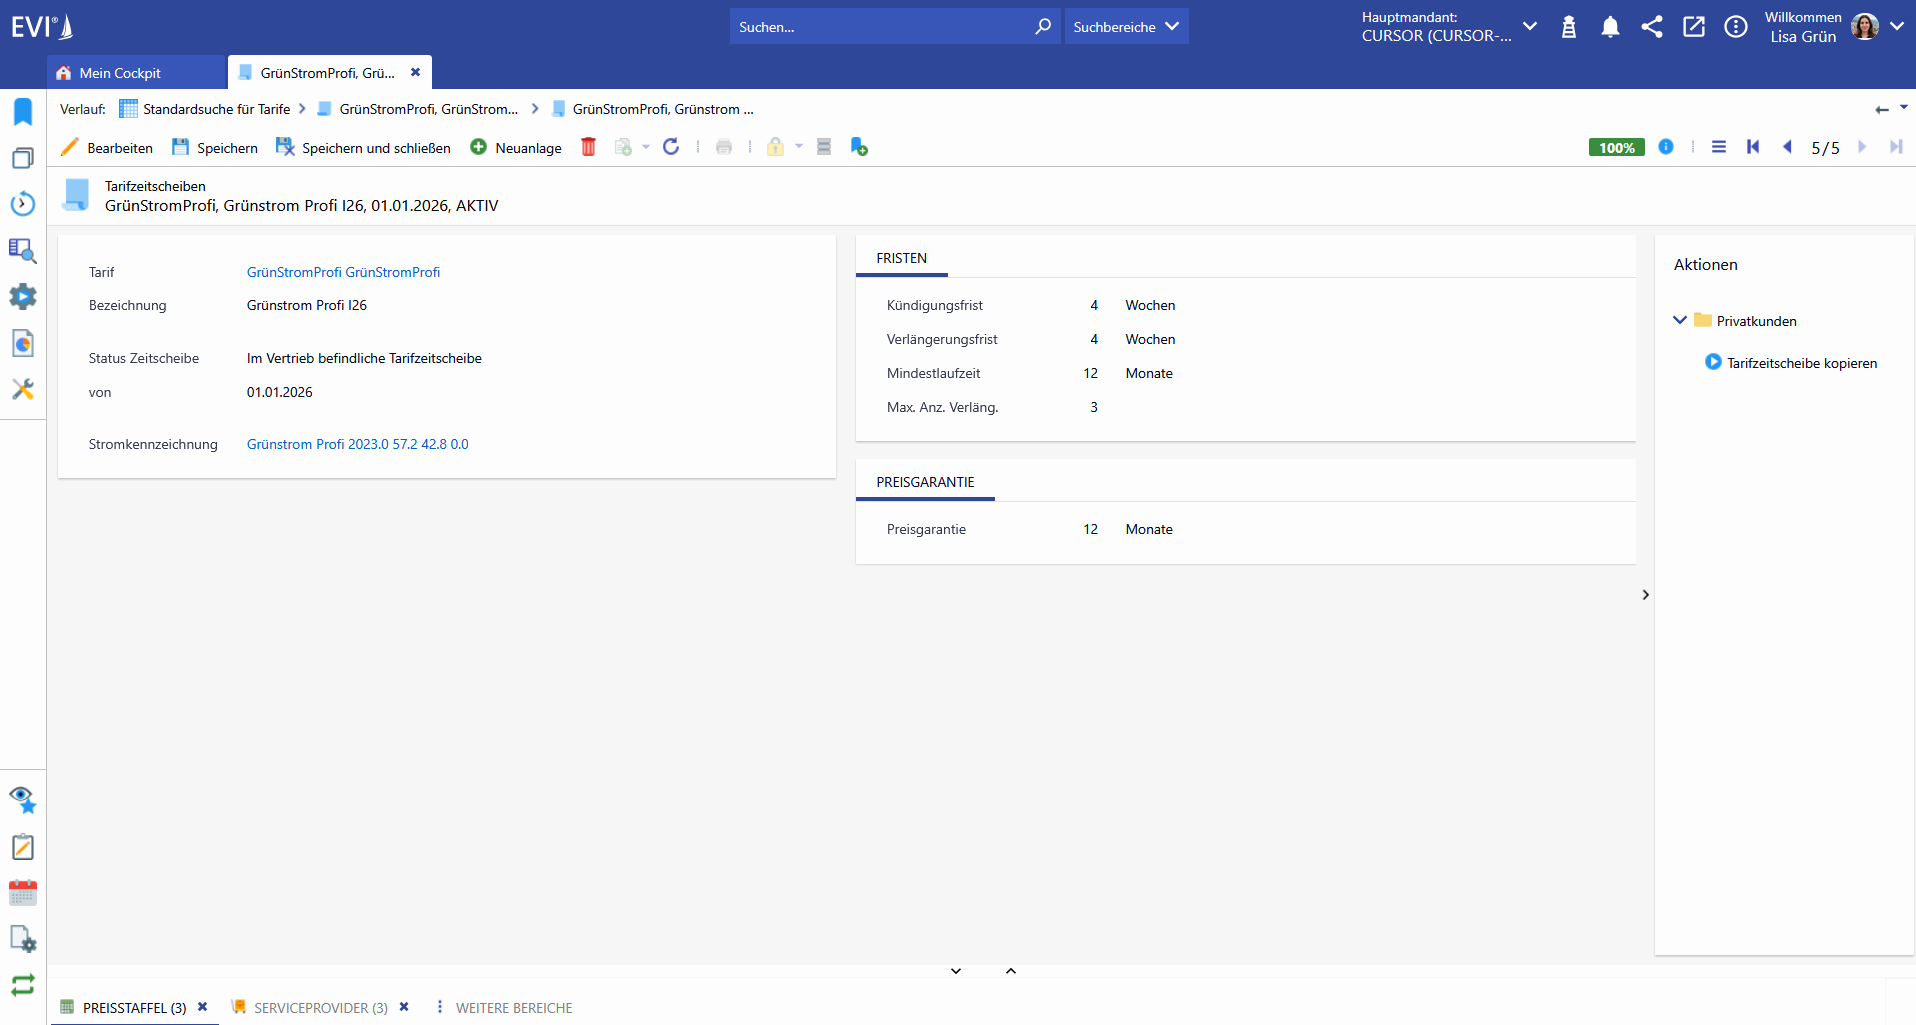Focus the Suchen search field
The width and height of the screenshot is (1916, 1025).
click(882, 27)
